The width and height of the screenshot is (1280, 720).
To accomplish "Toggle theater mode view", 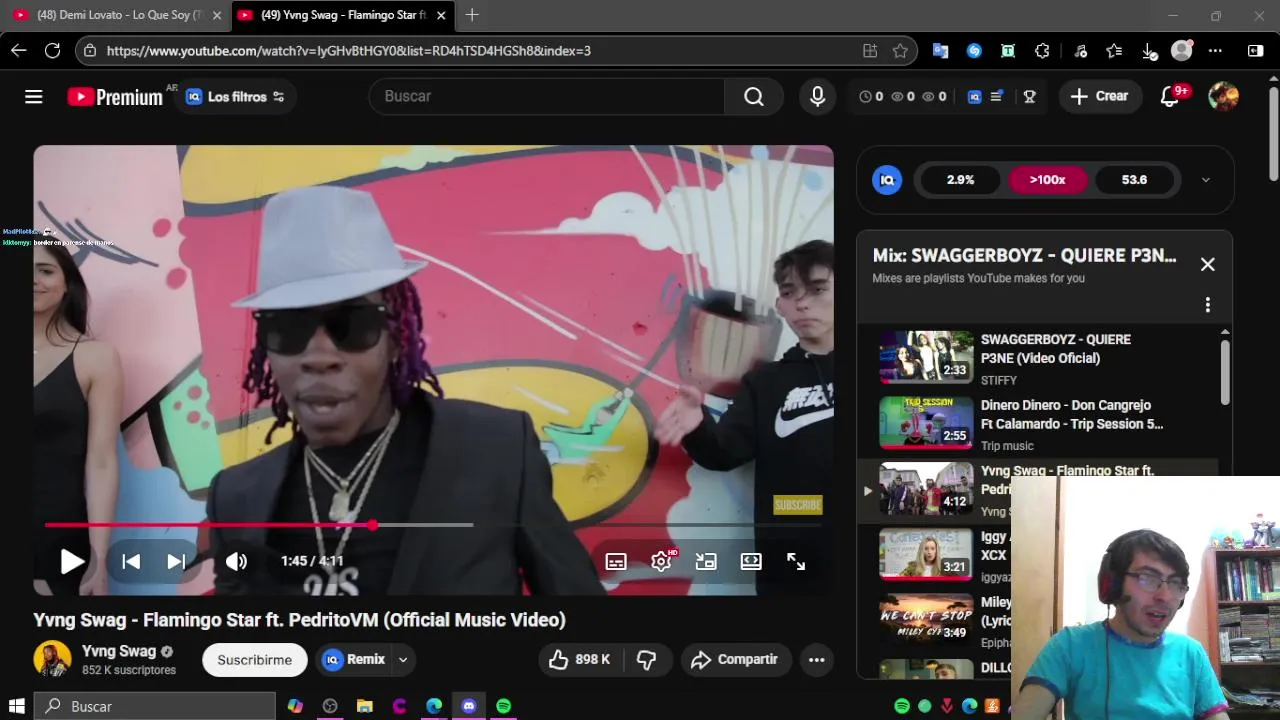I will [x=751, y=562].
